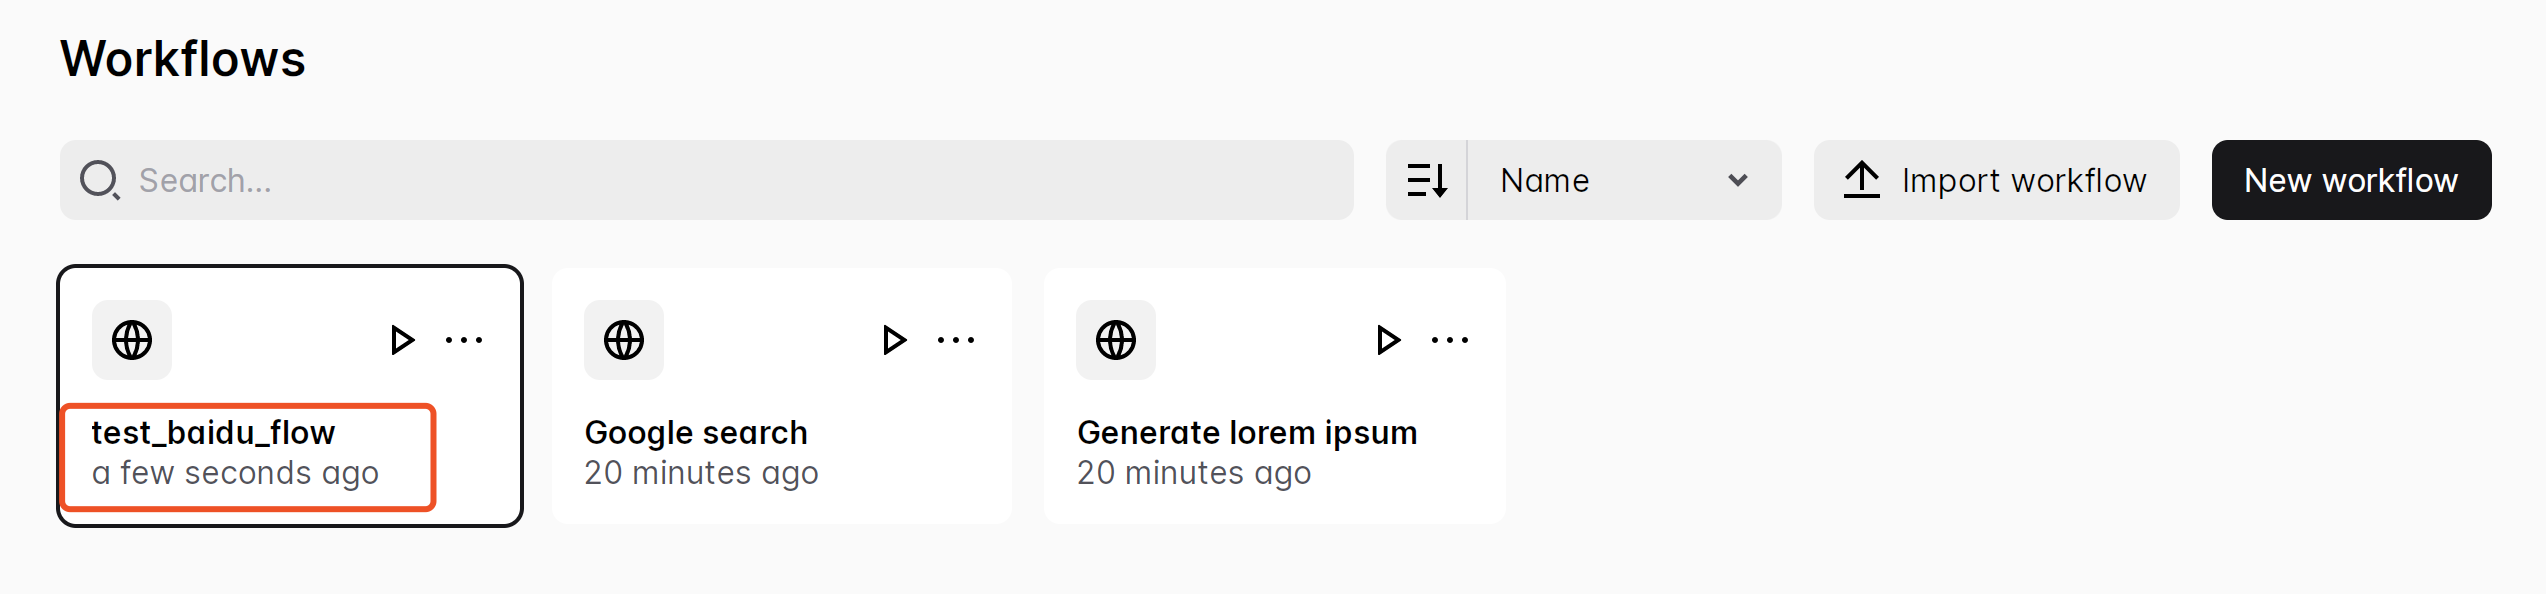
Task: Click the magnifier icon in search bar
Action: pyautogui.click(x=100, y=180)
